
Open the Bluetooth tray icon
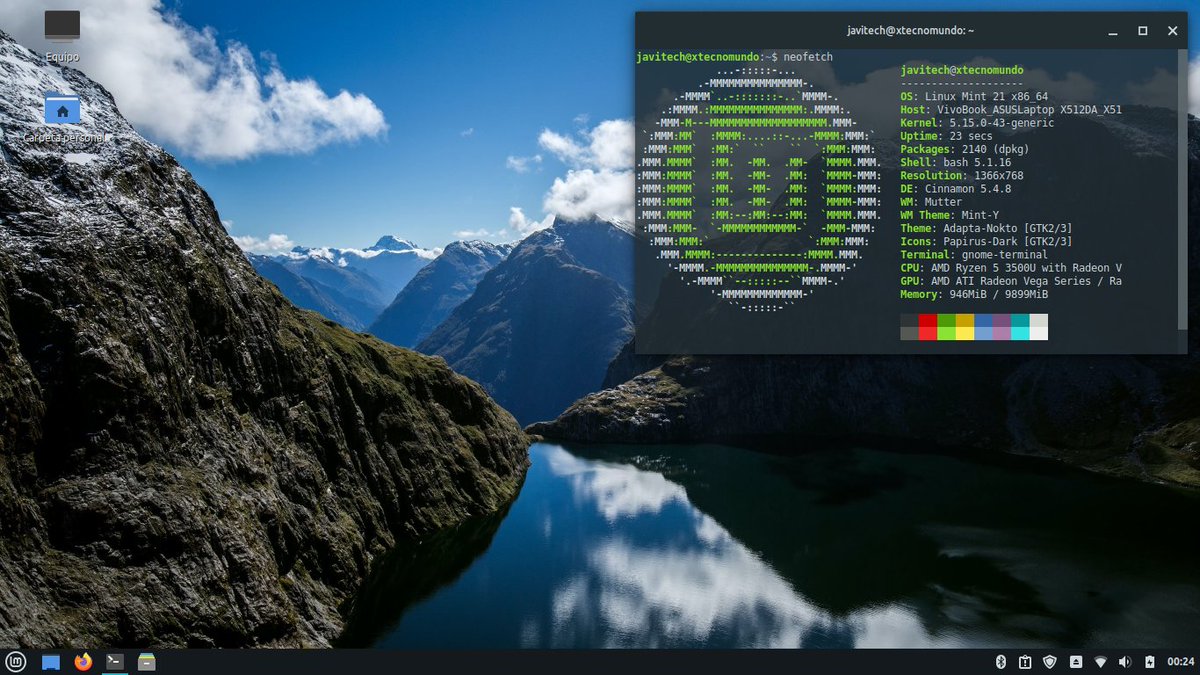coord(1000,661)
